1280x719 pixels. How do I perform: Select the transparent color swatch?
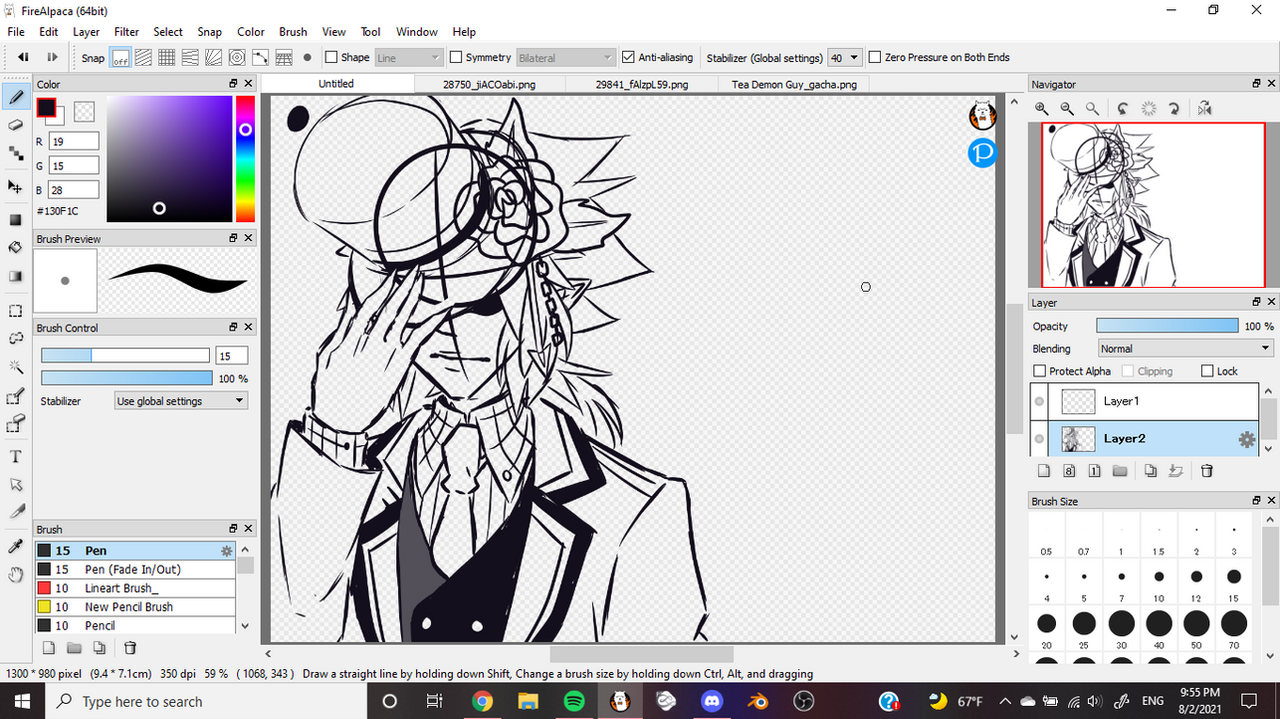point(84,111)
